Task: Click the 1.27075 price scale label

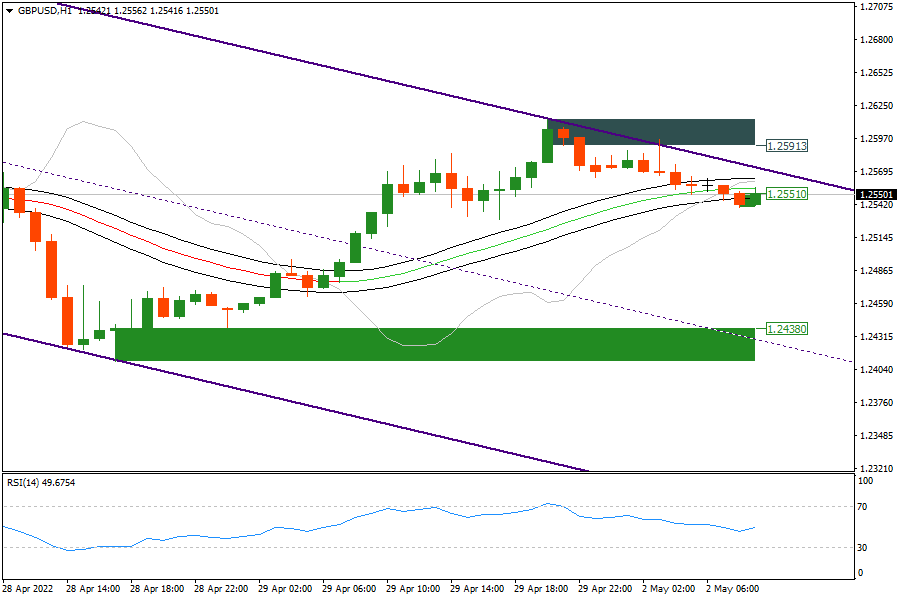Action: (x=876, y=7)
